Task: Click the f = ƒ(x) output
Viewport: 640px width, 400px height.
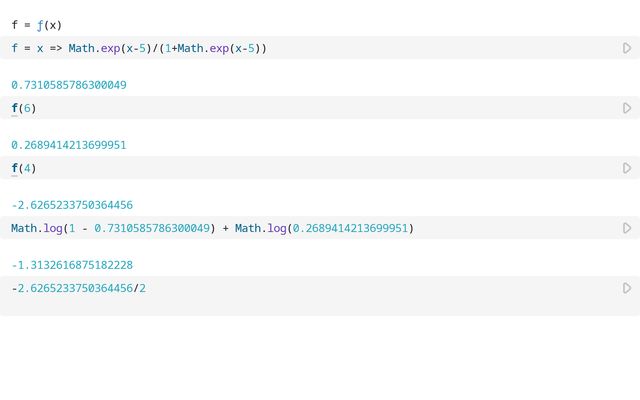Action: point(36,25)
